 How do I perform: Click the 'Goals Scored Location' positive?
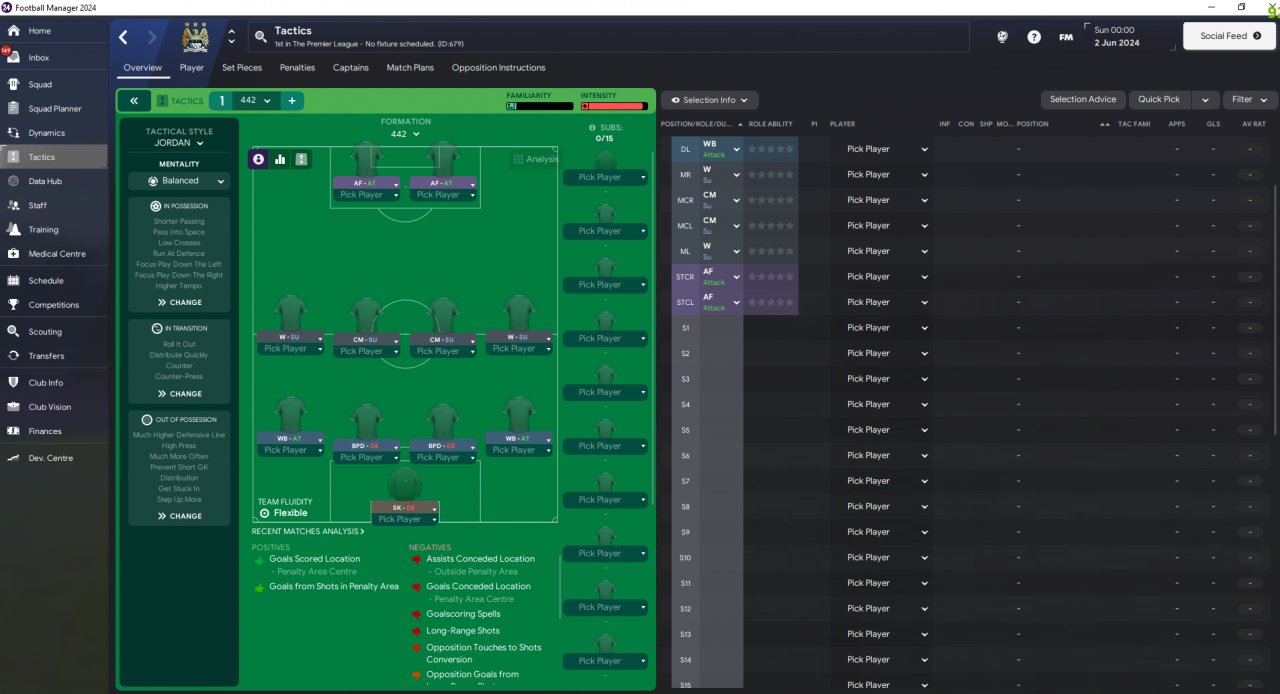(315, 559)
